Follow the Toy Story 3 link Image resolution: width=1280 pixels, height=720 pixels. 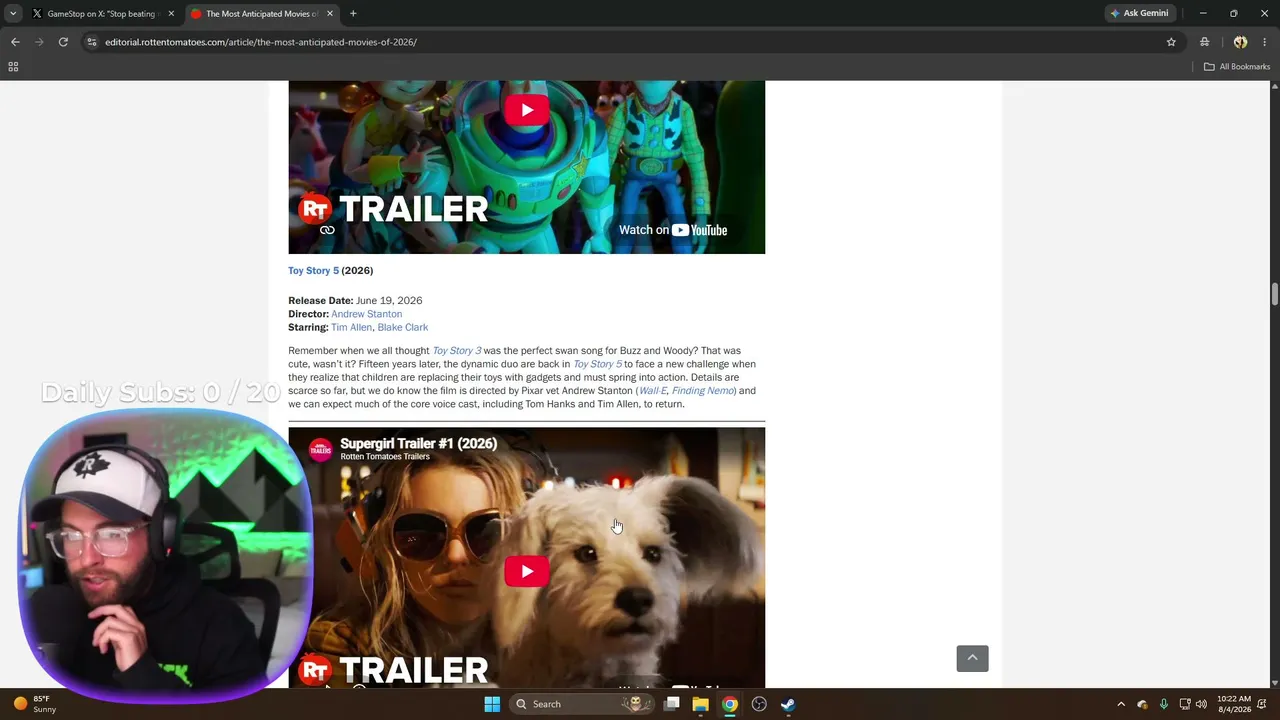(x=456, y=351)
